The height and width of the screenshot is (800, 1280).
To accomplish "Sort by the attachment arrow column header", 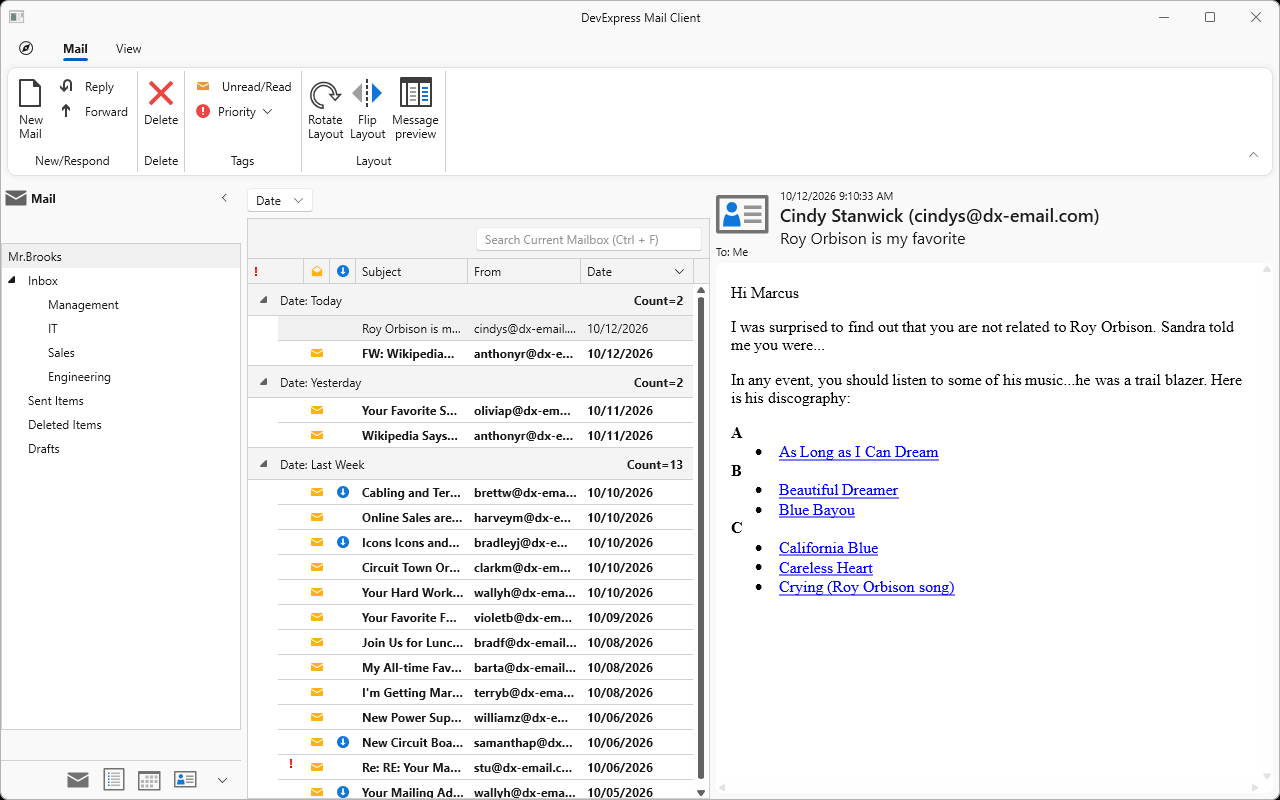I will coord(343,272).
